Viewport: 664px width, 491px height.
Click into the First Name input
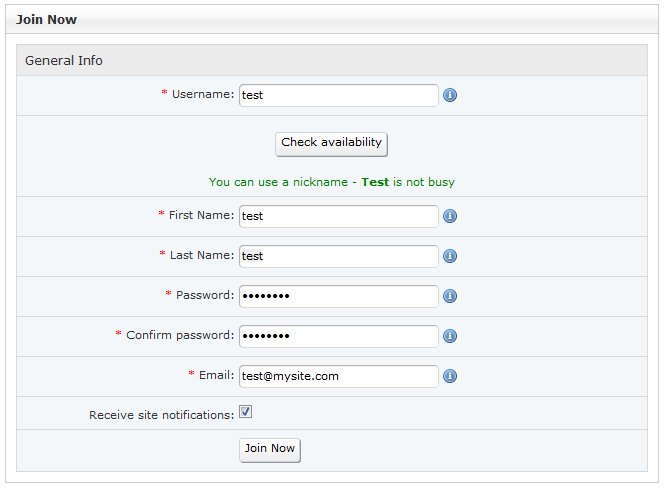coord(338,216)
